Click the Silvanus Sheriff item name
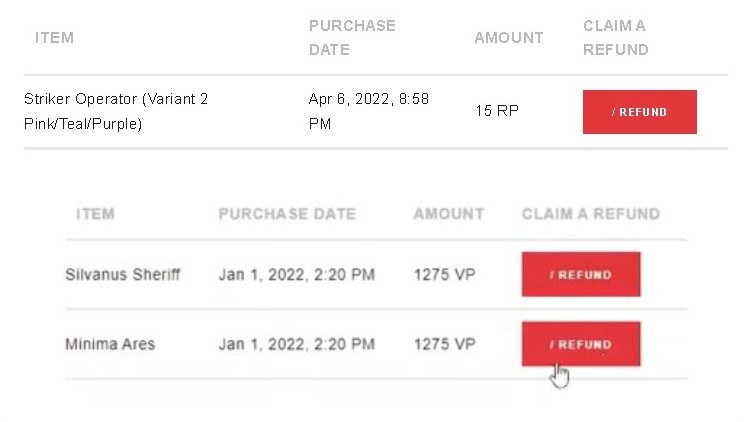 point(123,274)
